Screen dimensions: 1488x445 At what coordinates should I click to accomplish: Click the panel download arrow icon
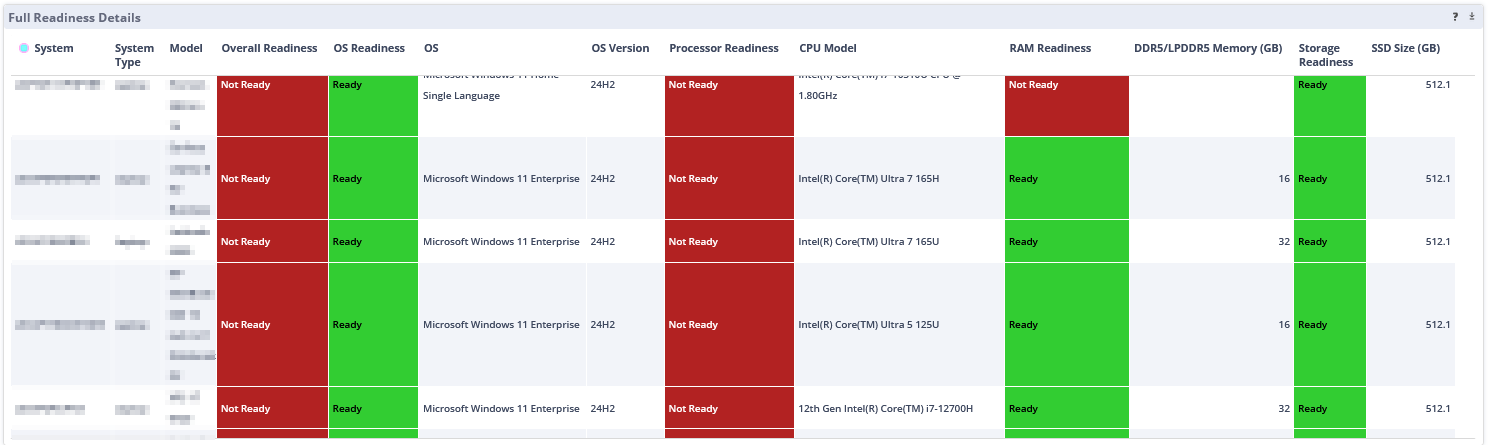click(1472, 17)
